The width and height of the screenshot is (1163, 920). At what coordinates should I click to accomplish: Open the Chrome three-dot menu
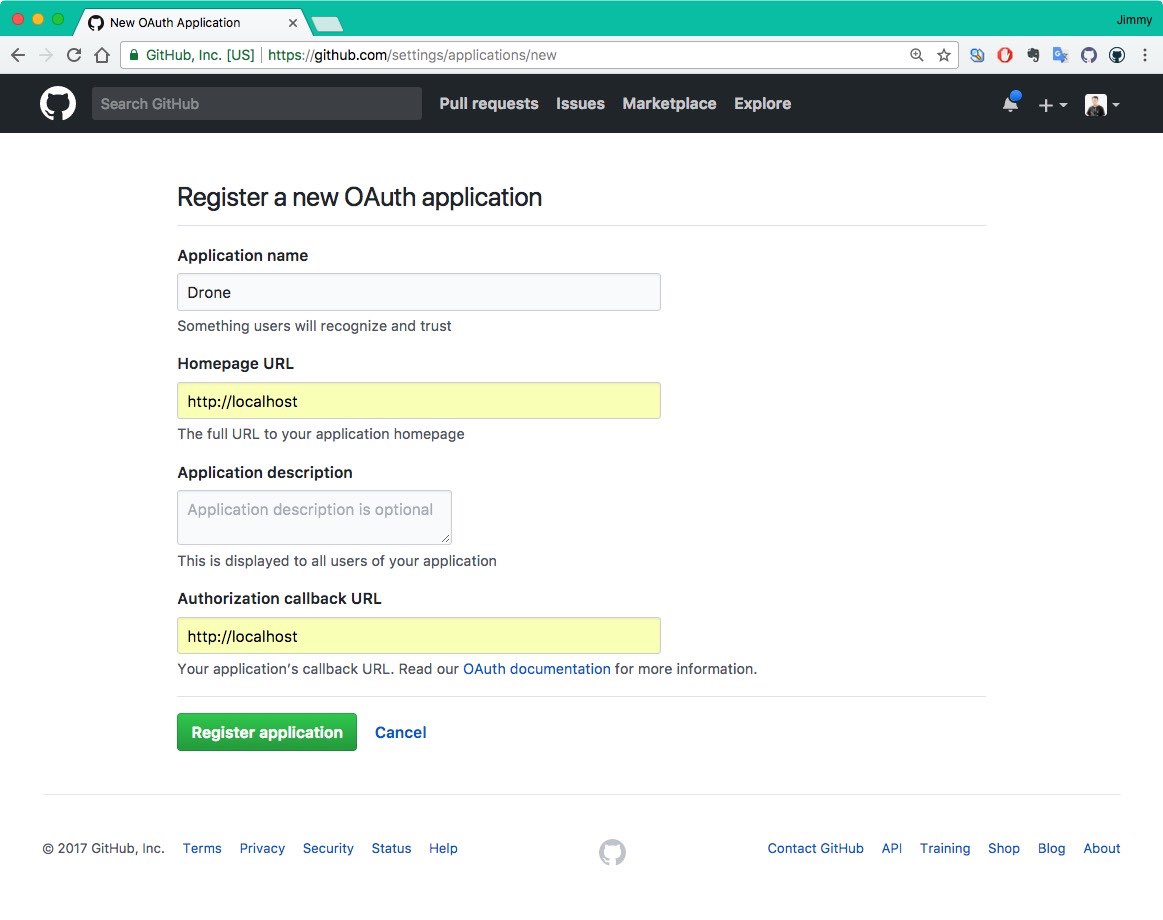click(1145, 55)
